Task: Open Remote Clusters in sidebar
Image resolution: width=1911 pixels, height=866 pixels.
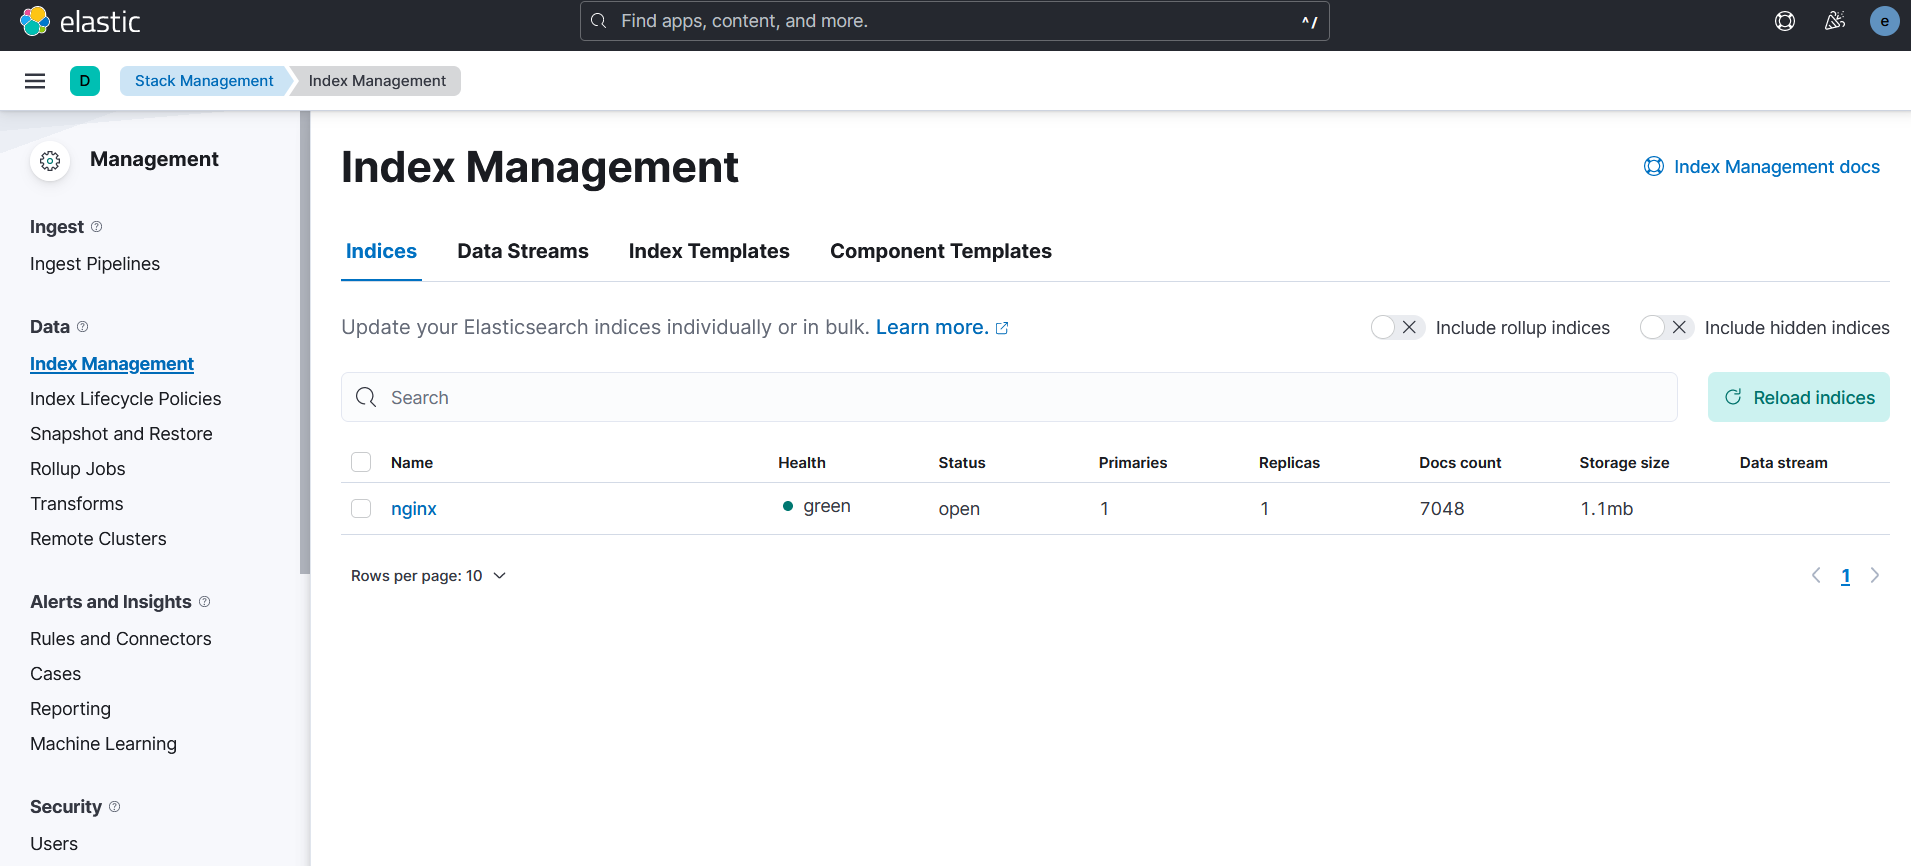Action: 98,539
